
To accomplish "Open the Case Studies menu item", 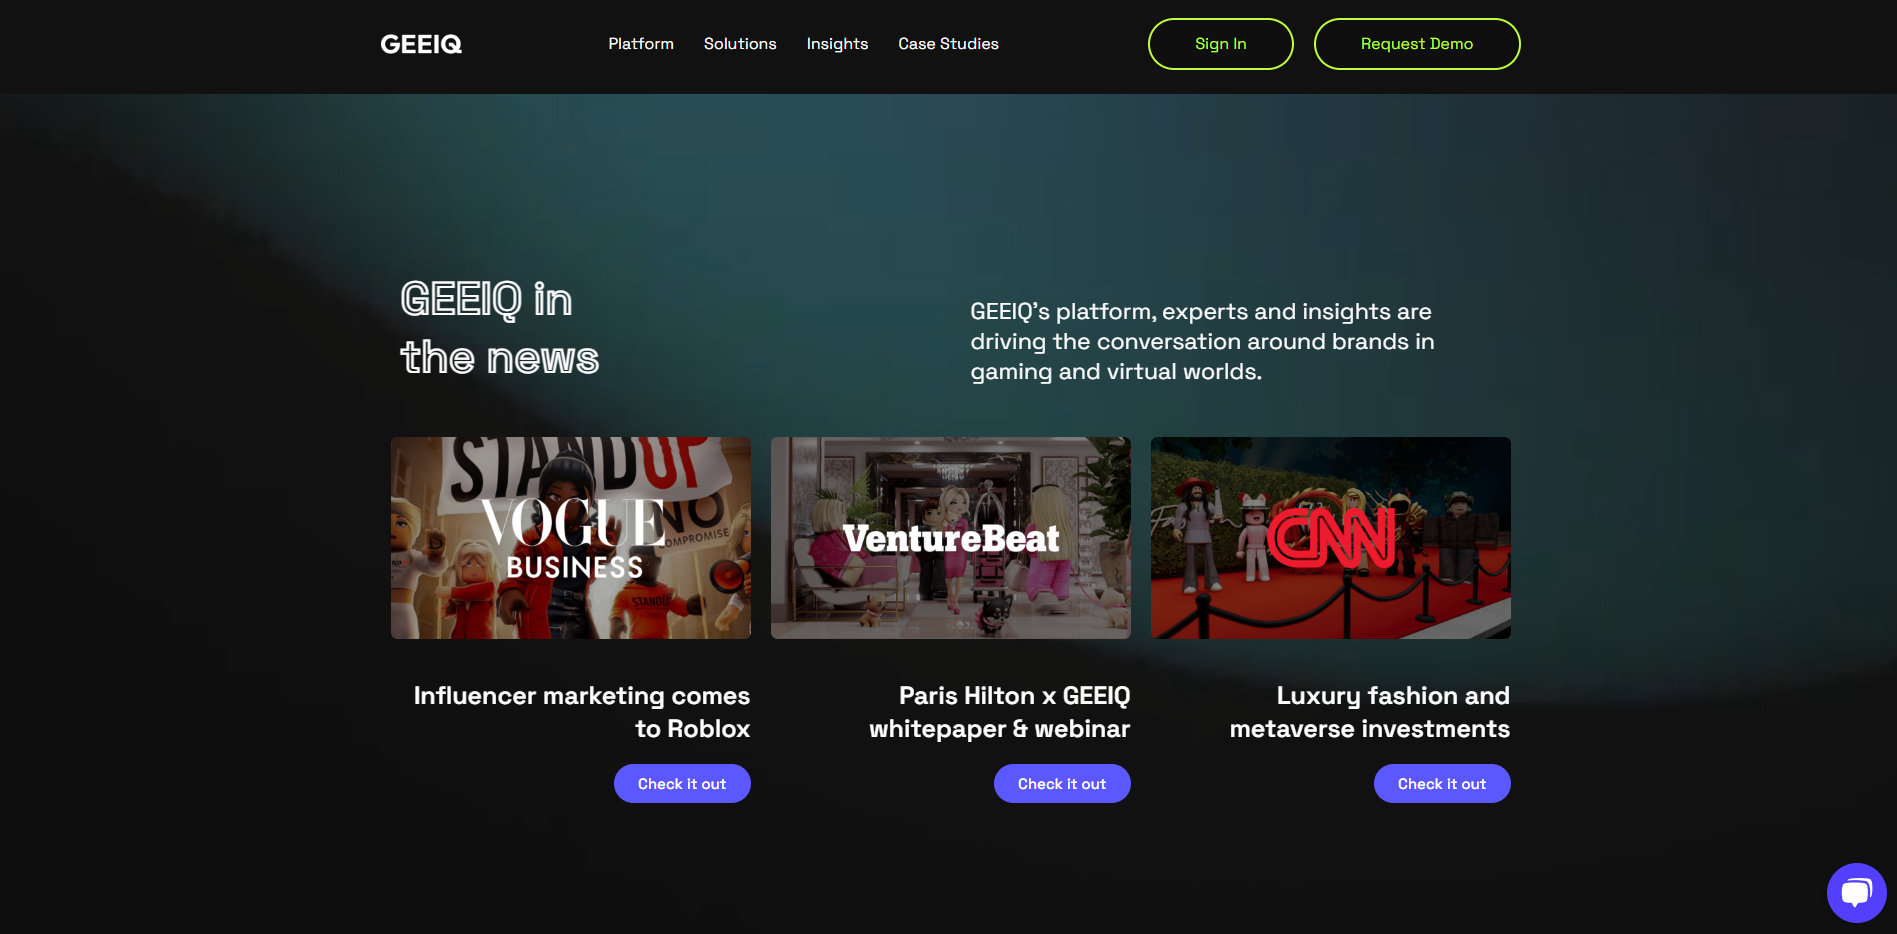I will (x=948, y=44).
